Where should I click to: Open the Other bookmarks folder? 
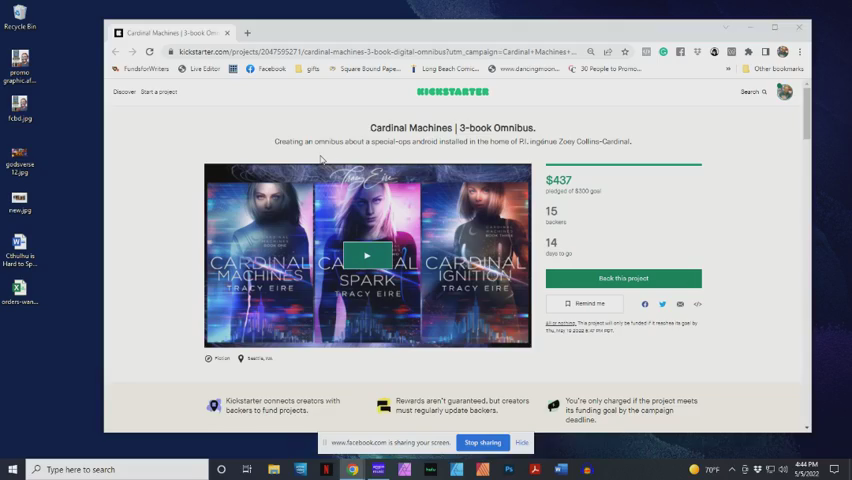[772, 69]
